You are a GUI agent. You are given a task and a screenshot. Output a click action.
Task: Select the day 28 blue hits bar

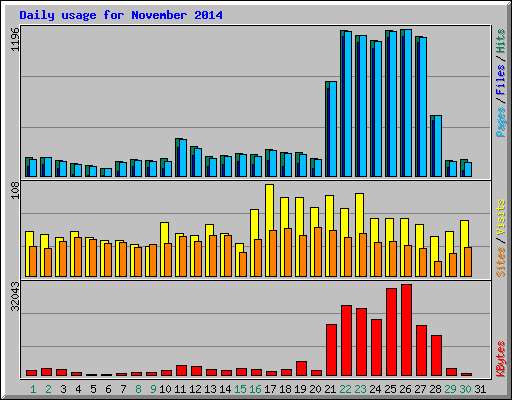tap(438, 146)
